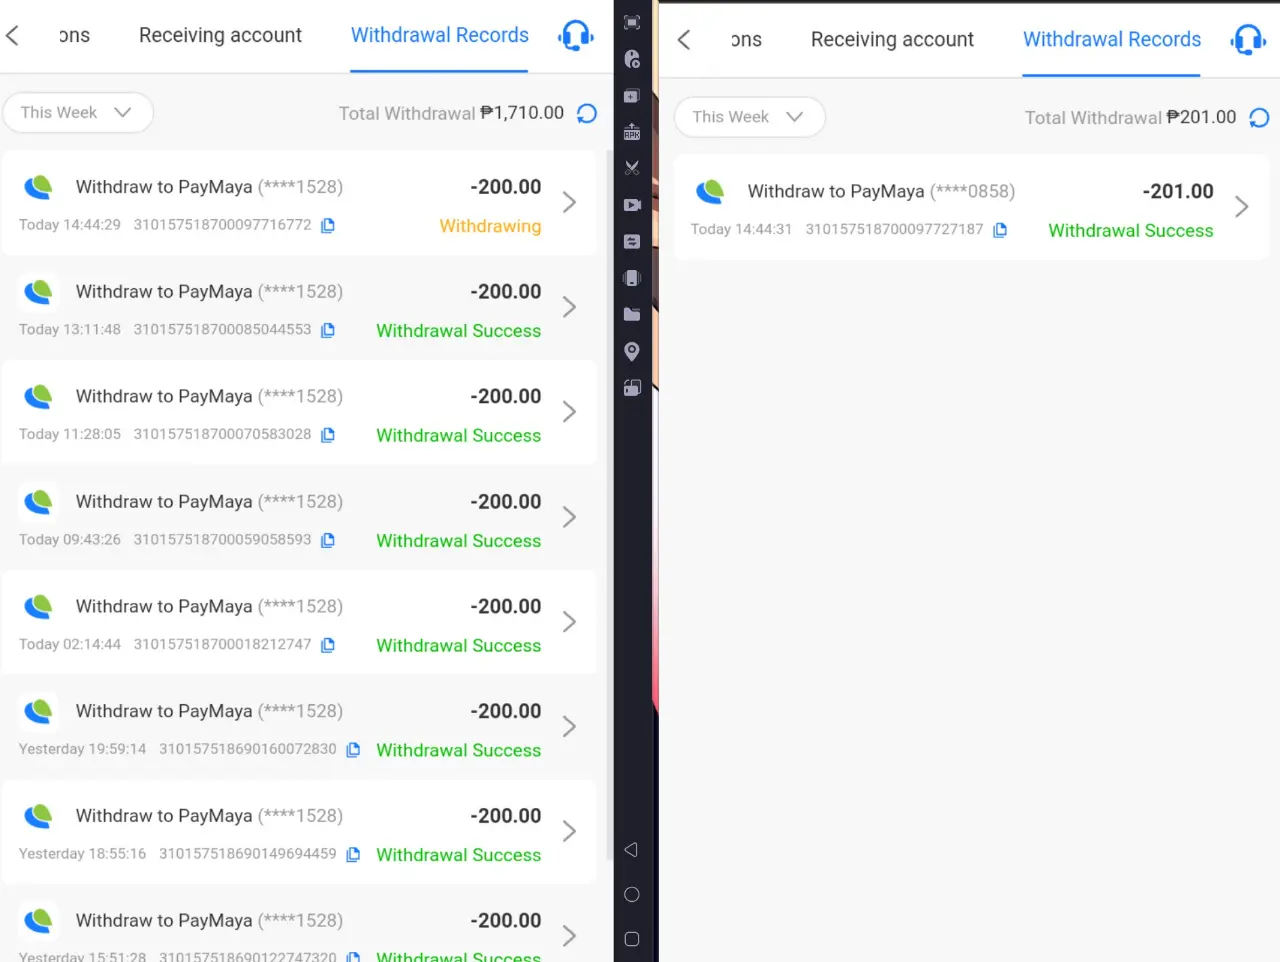This screenshot has height=962, width=1280.
Task: Click the Install APK icon
Action: [632, 132]
